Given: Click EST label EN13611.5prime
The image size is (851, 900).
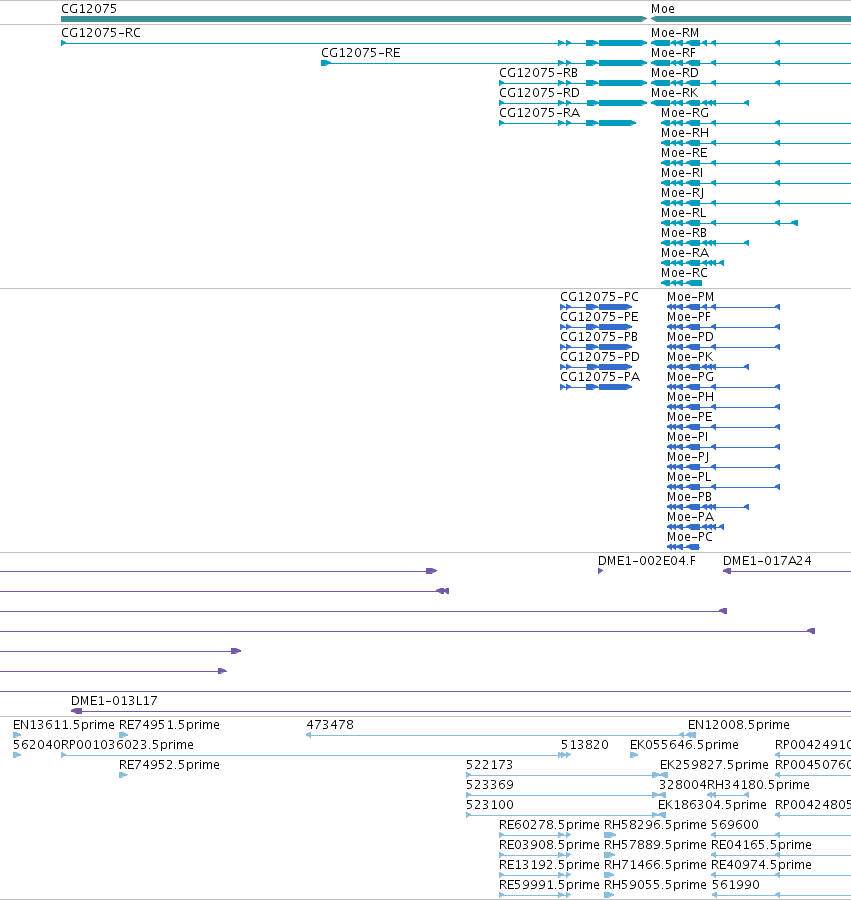Looking at the screenshot, I should 64,725.
